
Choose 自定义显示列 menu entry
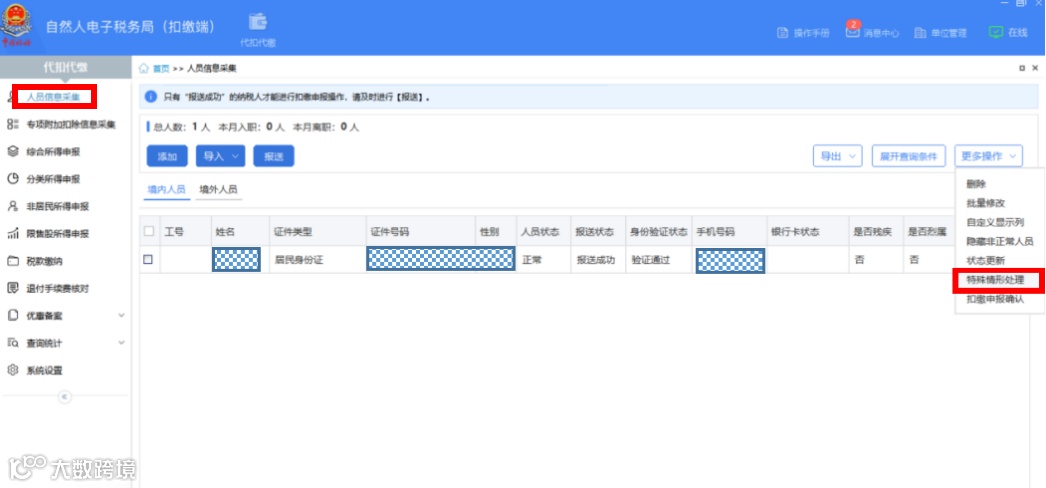[995, 223]
